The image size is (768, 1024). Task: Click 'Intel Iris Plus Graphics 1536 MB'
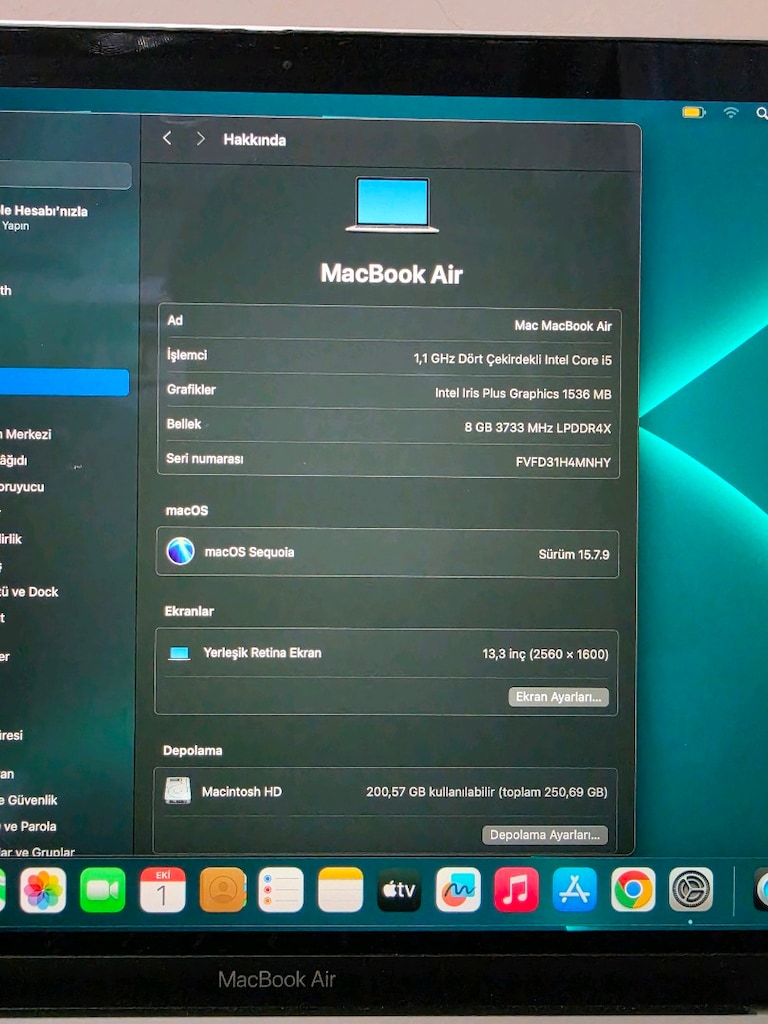[x=523, y=393]
